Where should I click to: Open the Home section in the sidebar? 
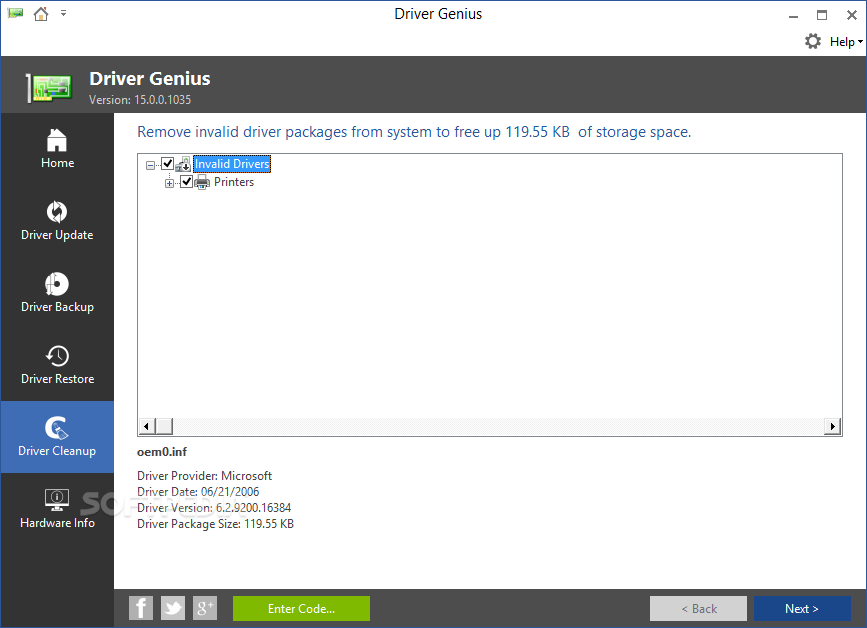click(57, 149)
